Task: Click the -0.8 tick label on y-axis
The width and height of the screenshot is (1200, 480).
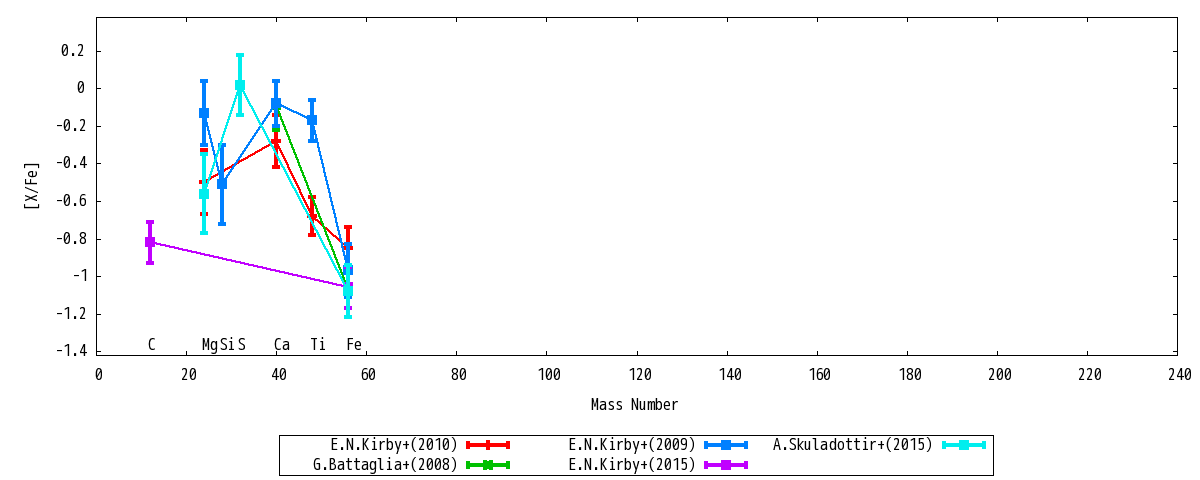Action: (x=71, y=239)
